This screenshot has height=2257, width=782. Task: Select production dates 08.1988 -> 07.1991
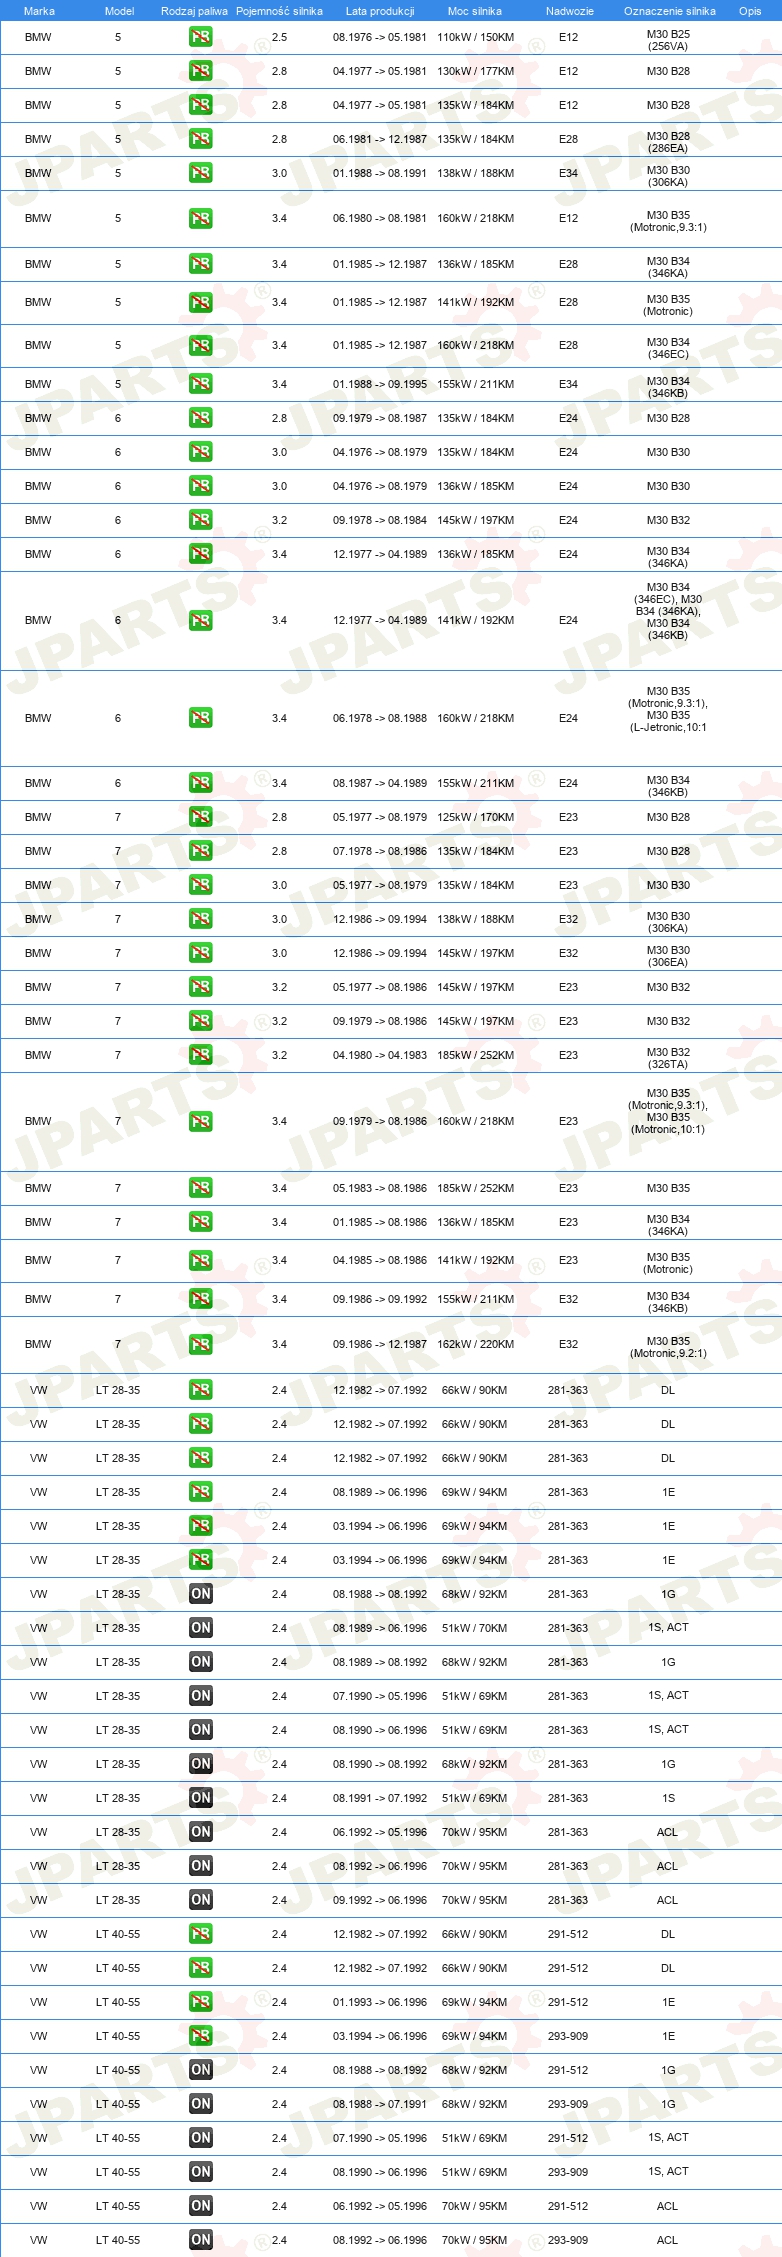[x=380, y=2104]
